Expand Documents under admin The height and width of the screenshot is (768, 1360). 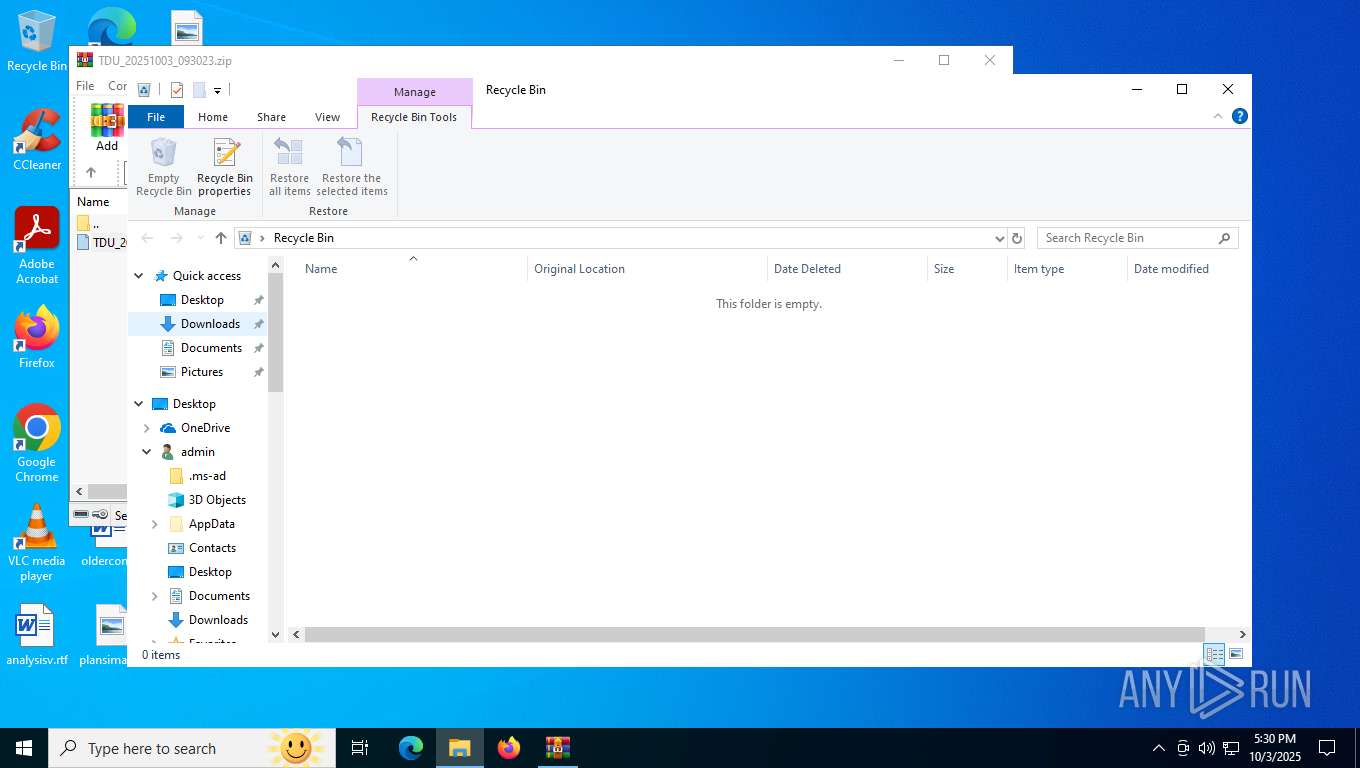tap(155, 596)
